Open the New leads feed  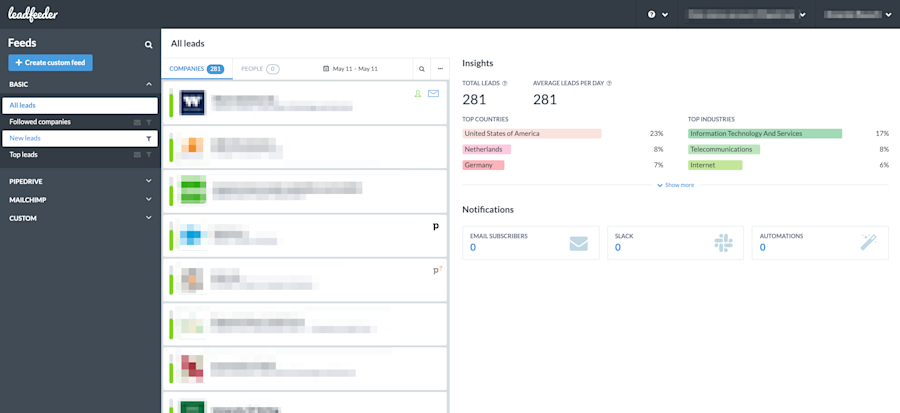point(80,138)
